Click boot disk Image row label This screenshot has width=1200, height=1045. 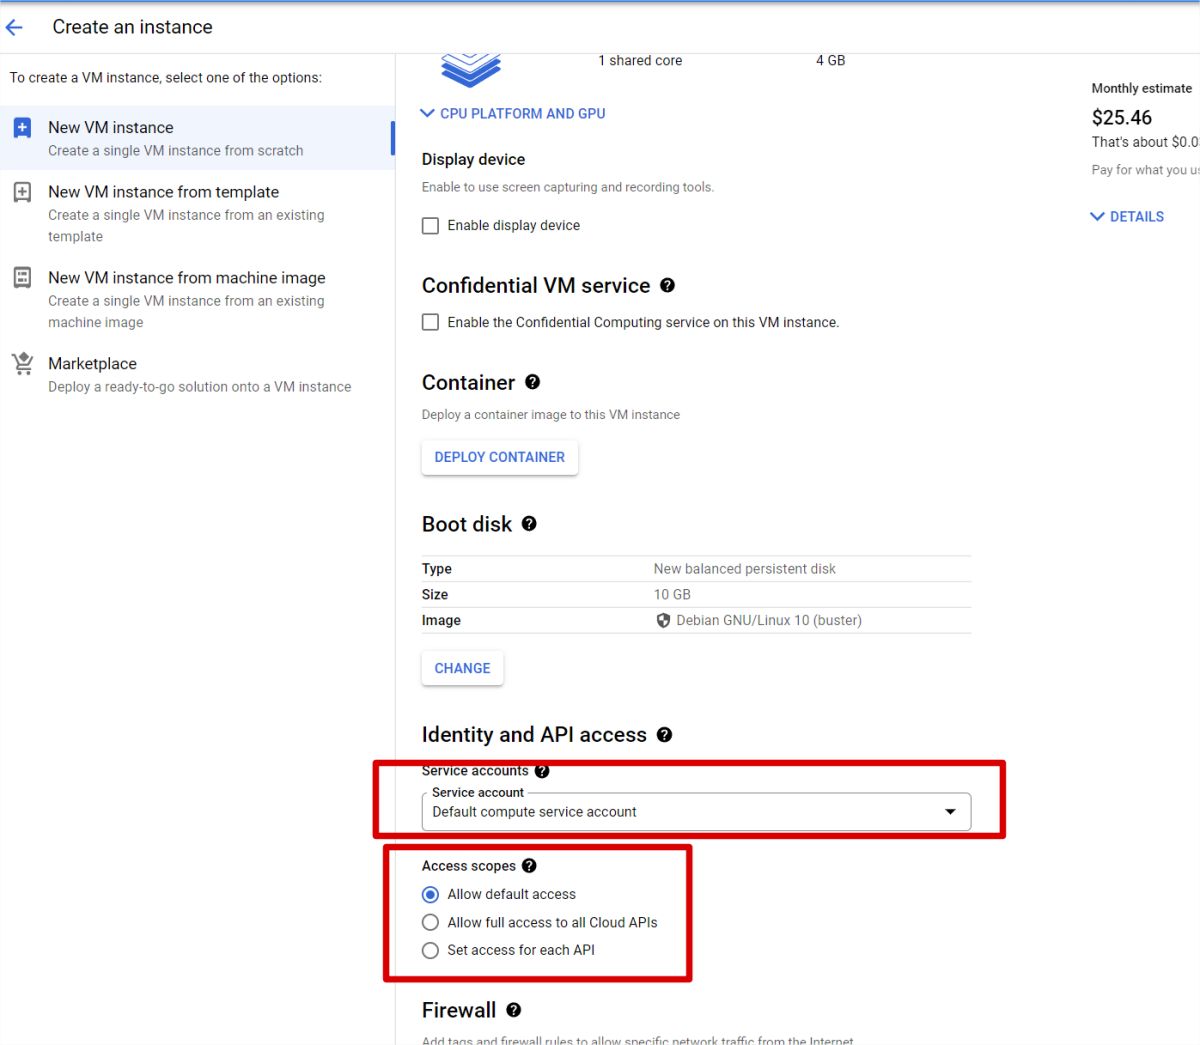pos(441,621)
